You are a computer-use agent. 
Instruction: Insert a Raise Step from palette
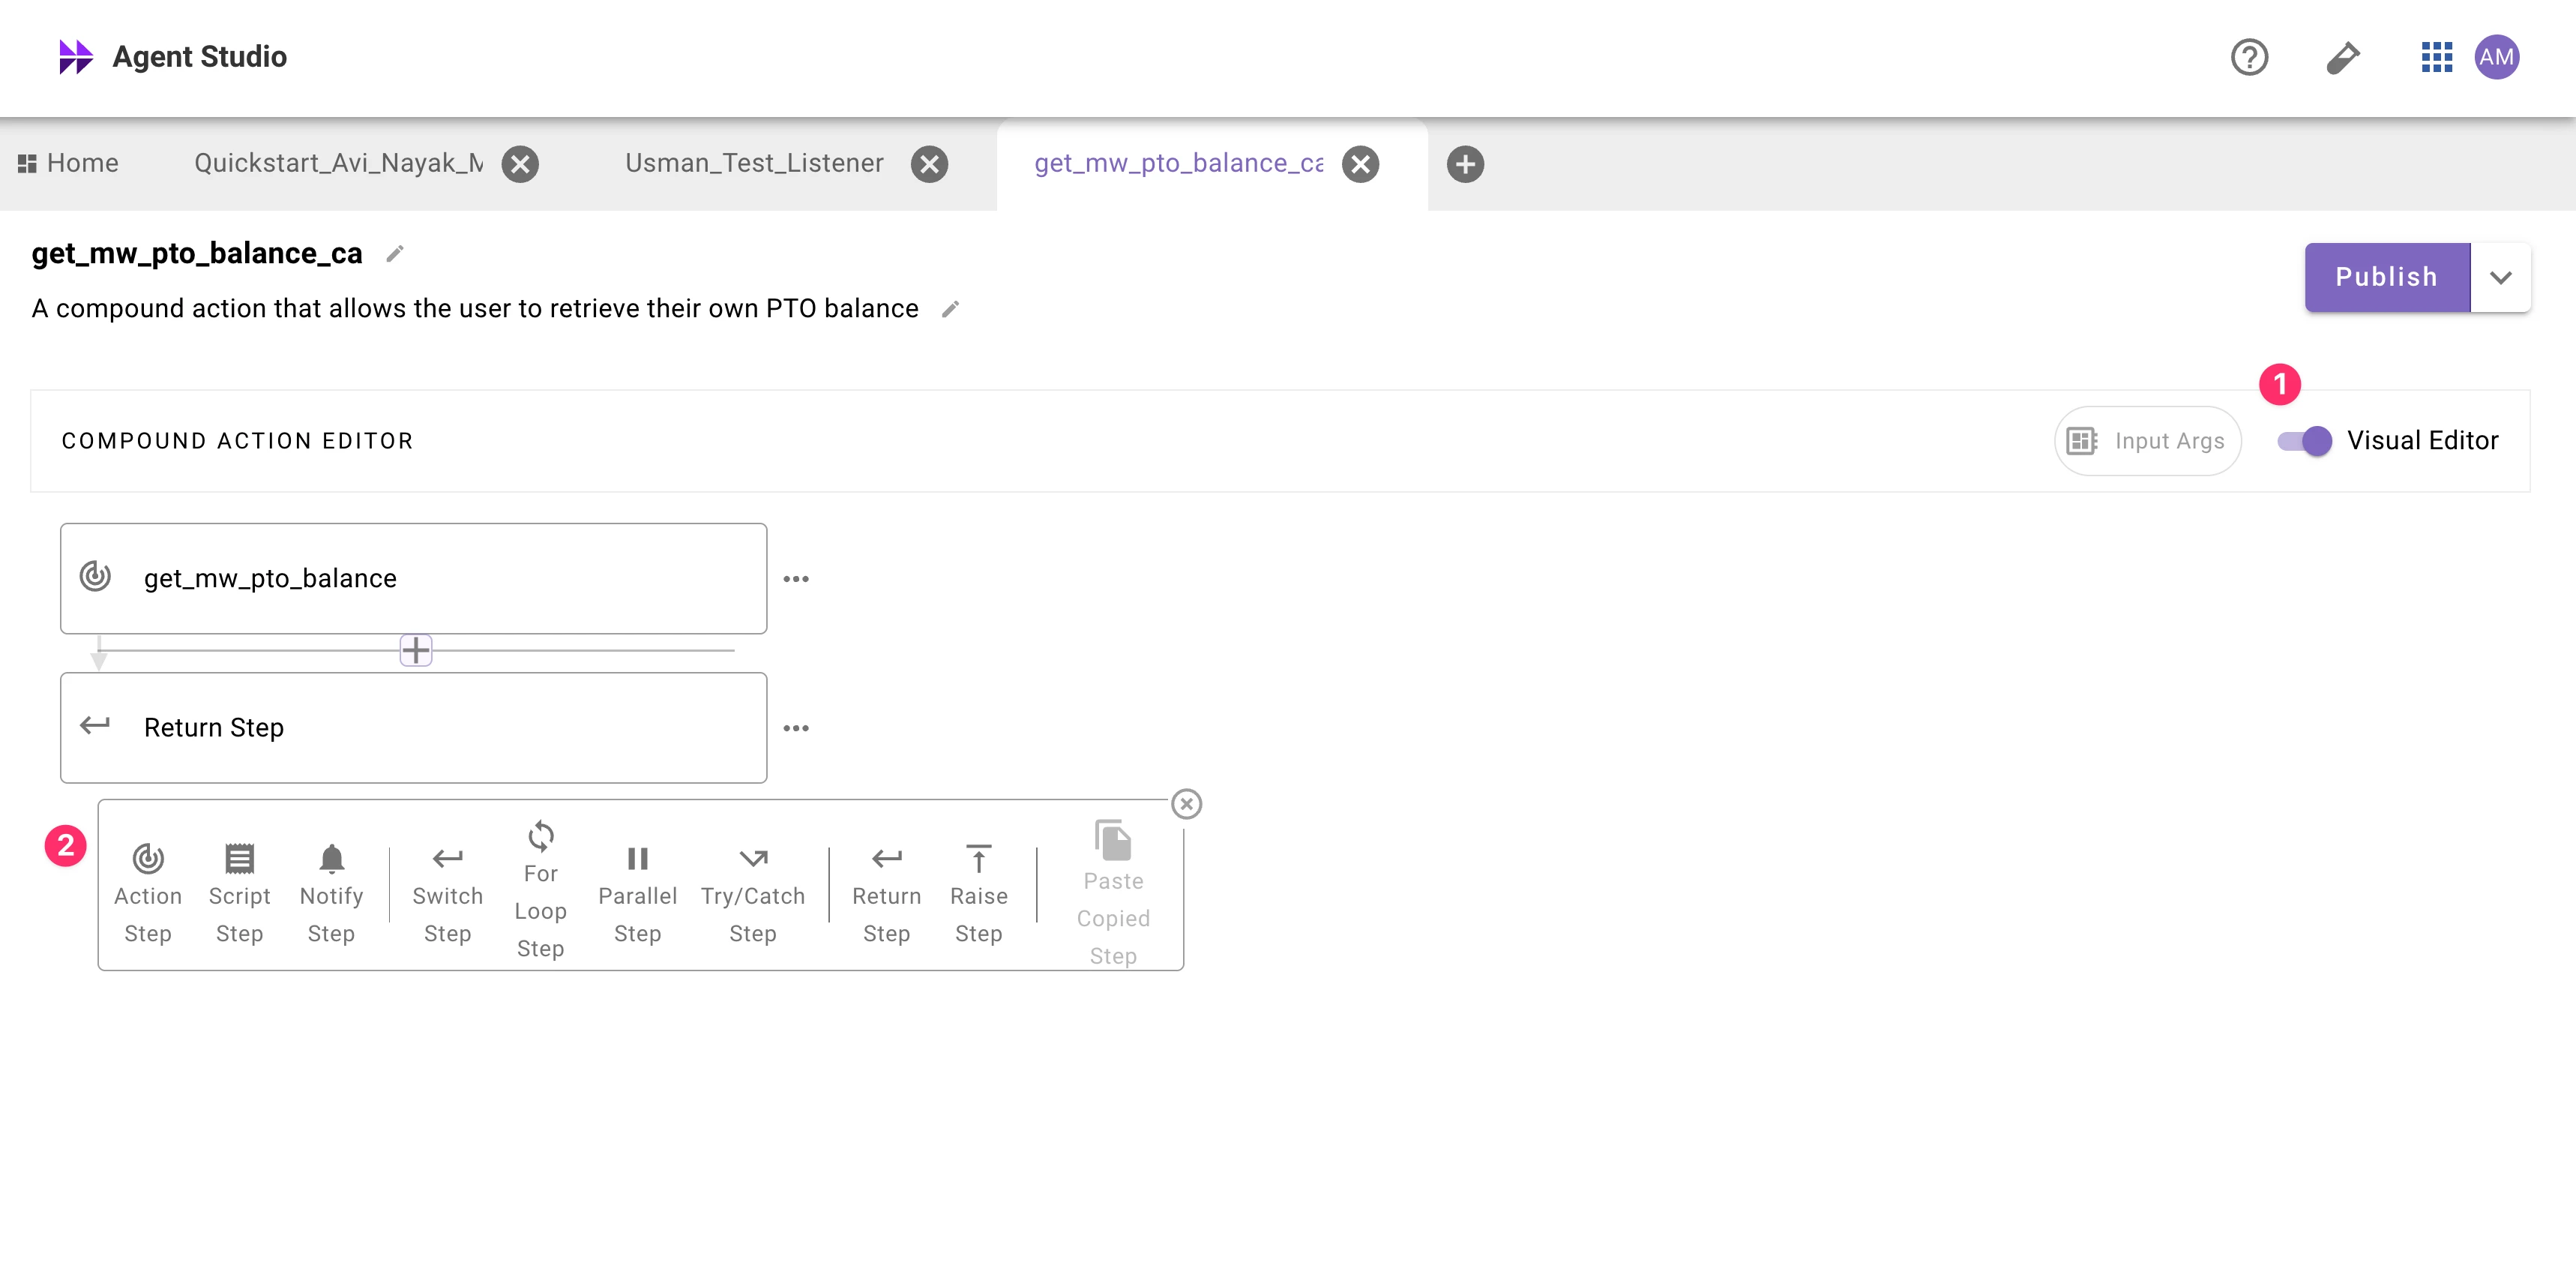point(978,892)
